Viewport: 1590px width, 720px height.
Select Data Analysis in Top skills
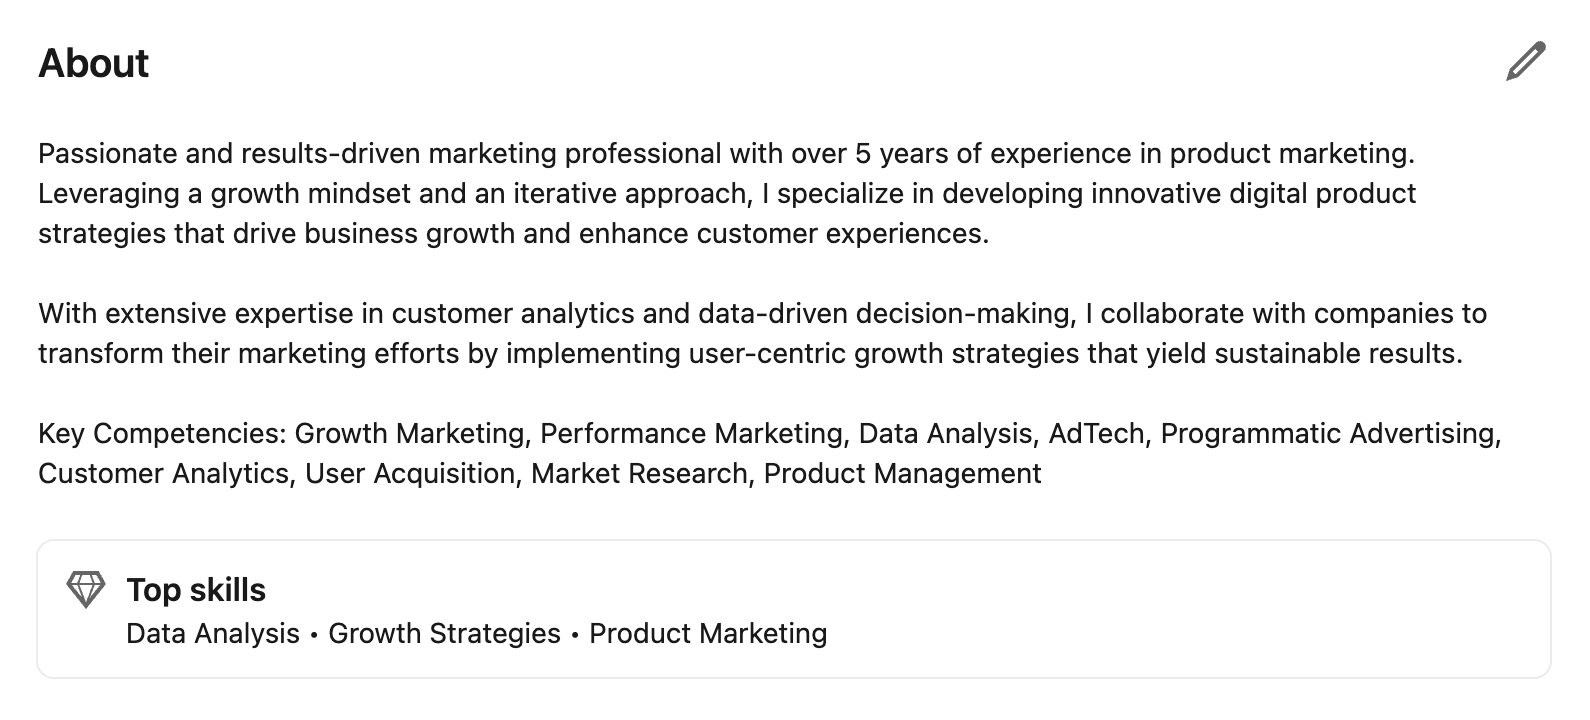pos(213,634)
